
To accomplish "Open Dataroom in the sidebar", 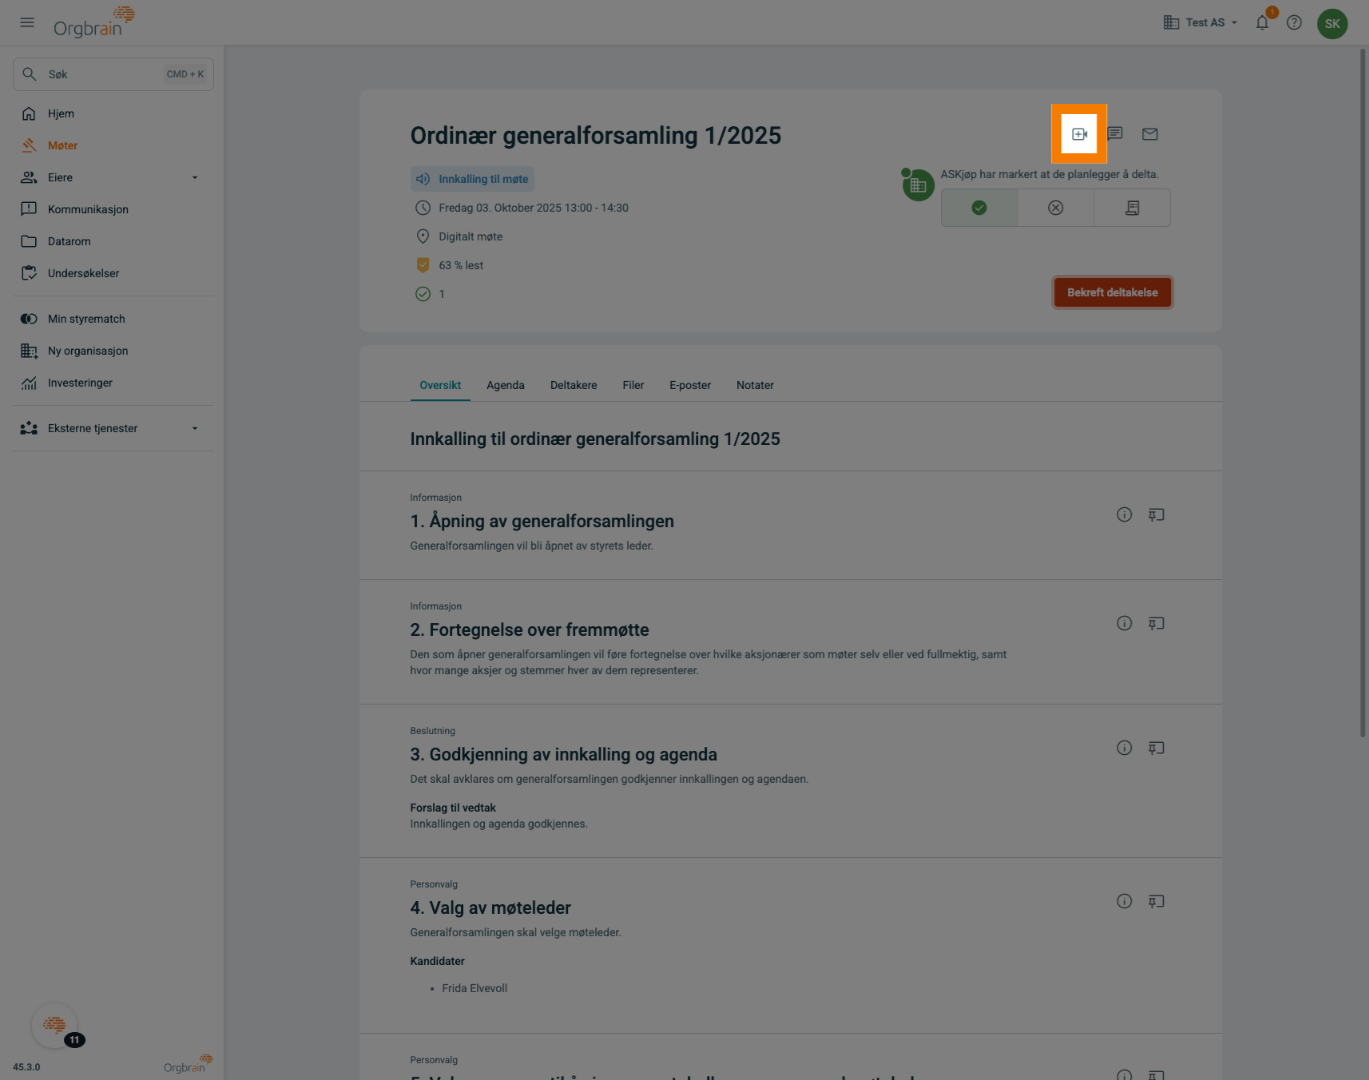I will click(69, 242).
